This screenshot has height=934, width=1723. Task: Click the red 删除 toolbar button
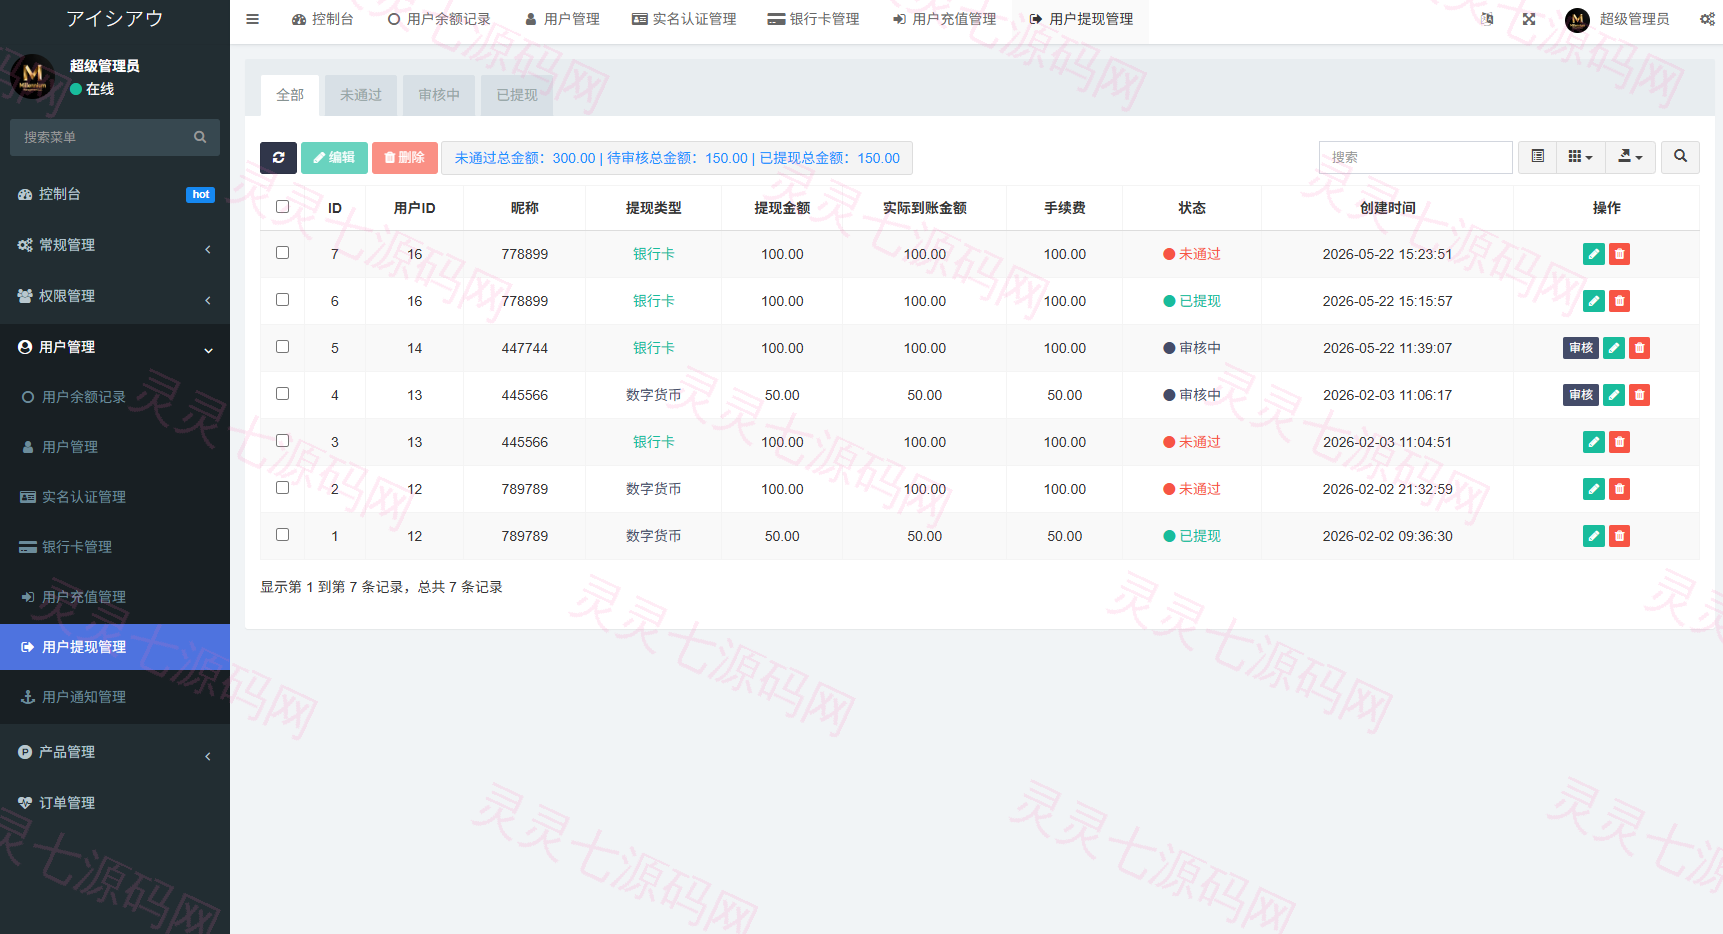coord(405,158)
